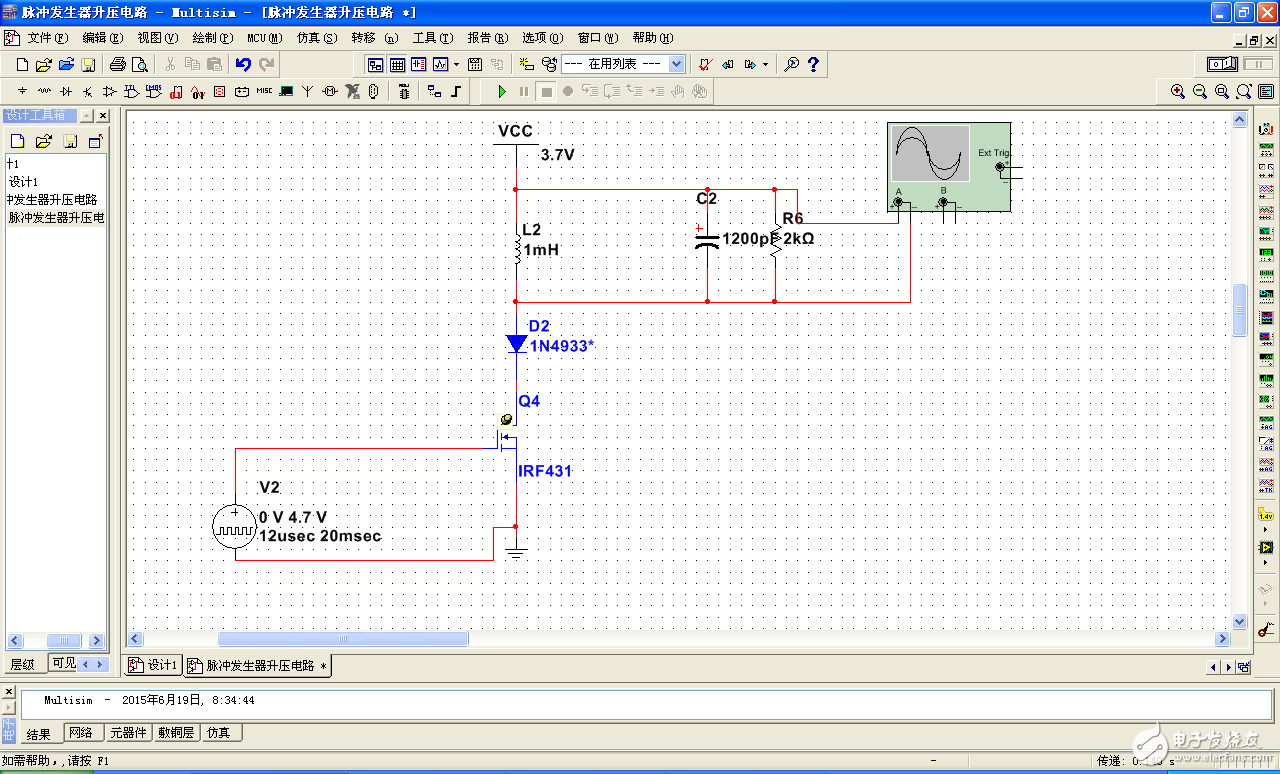Click the Find/search magnifier icon
The image size is (1280, 774).
[791, 65]
